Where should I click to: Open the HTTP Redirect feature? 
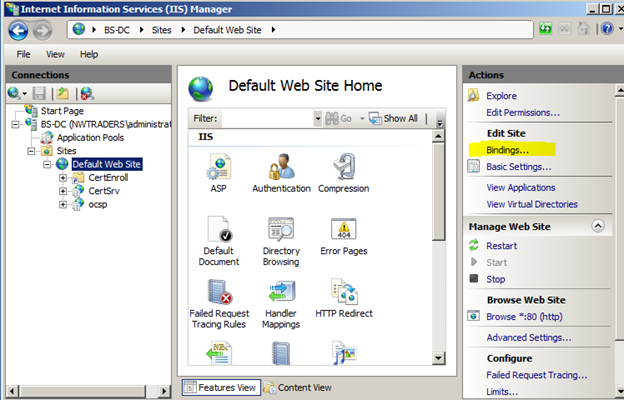344,299
